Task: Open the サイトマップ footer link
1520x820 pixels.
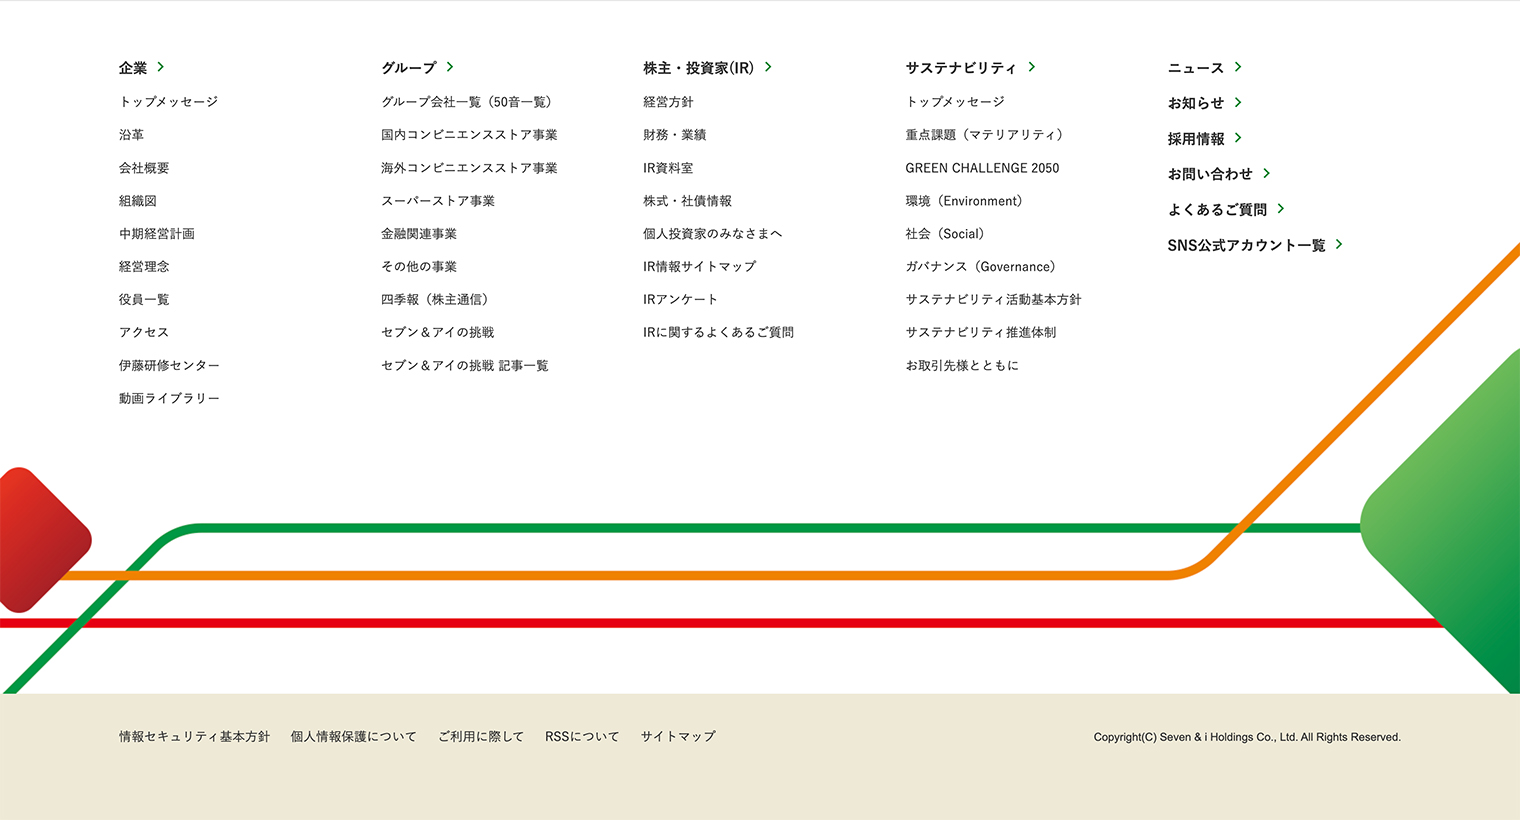Action: (678, 737)
